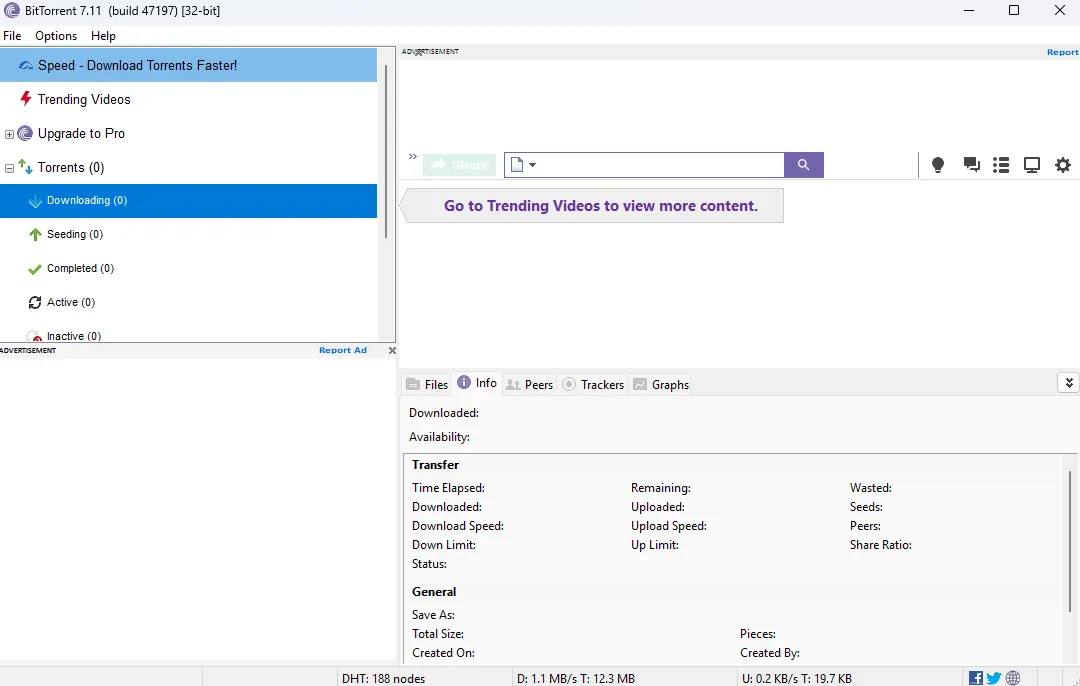Click the Facebook icon in status bar
Viewport: 1080px width, 686px height.
[x=976, y=678]
